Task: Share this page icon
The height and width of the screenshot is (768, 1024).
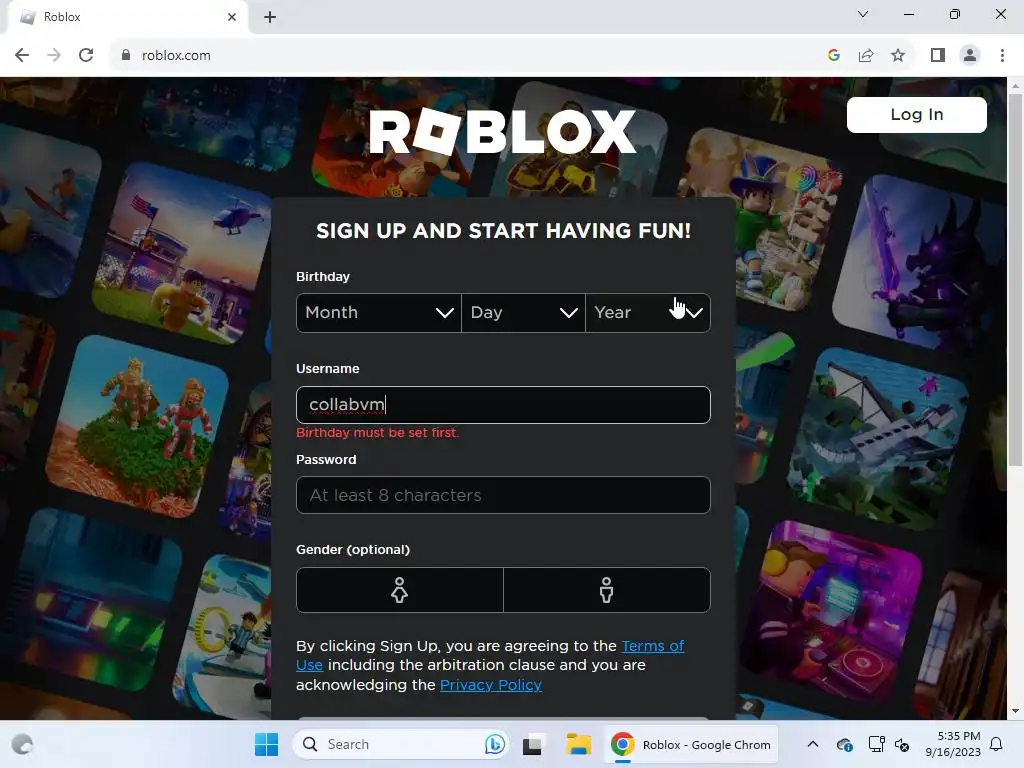Action: [866, 56]
